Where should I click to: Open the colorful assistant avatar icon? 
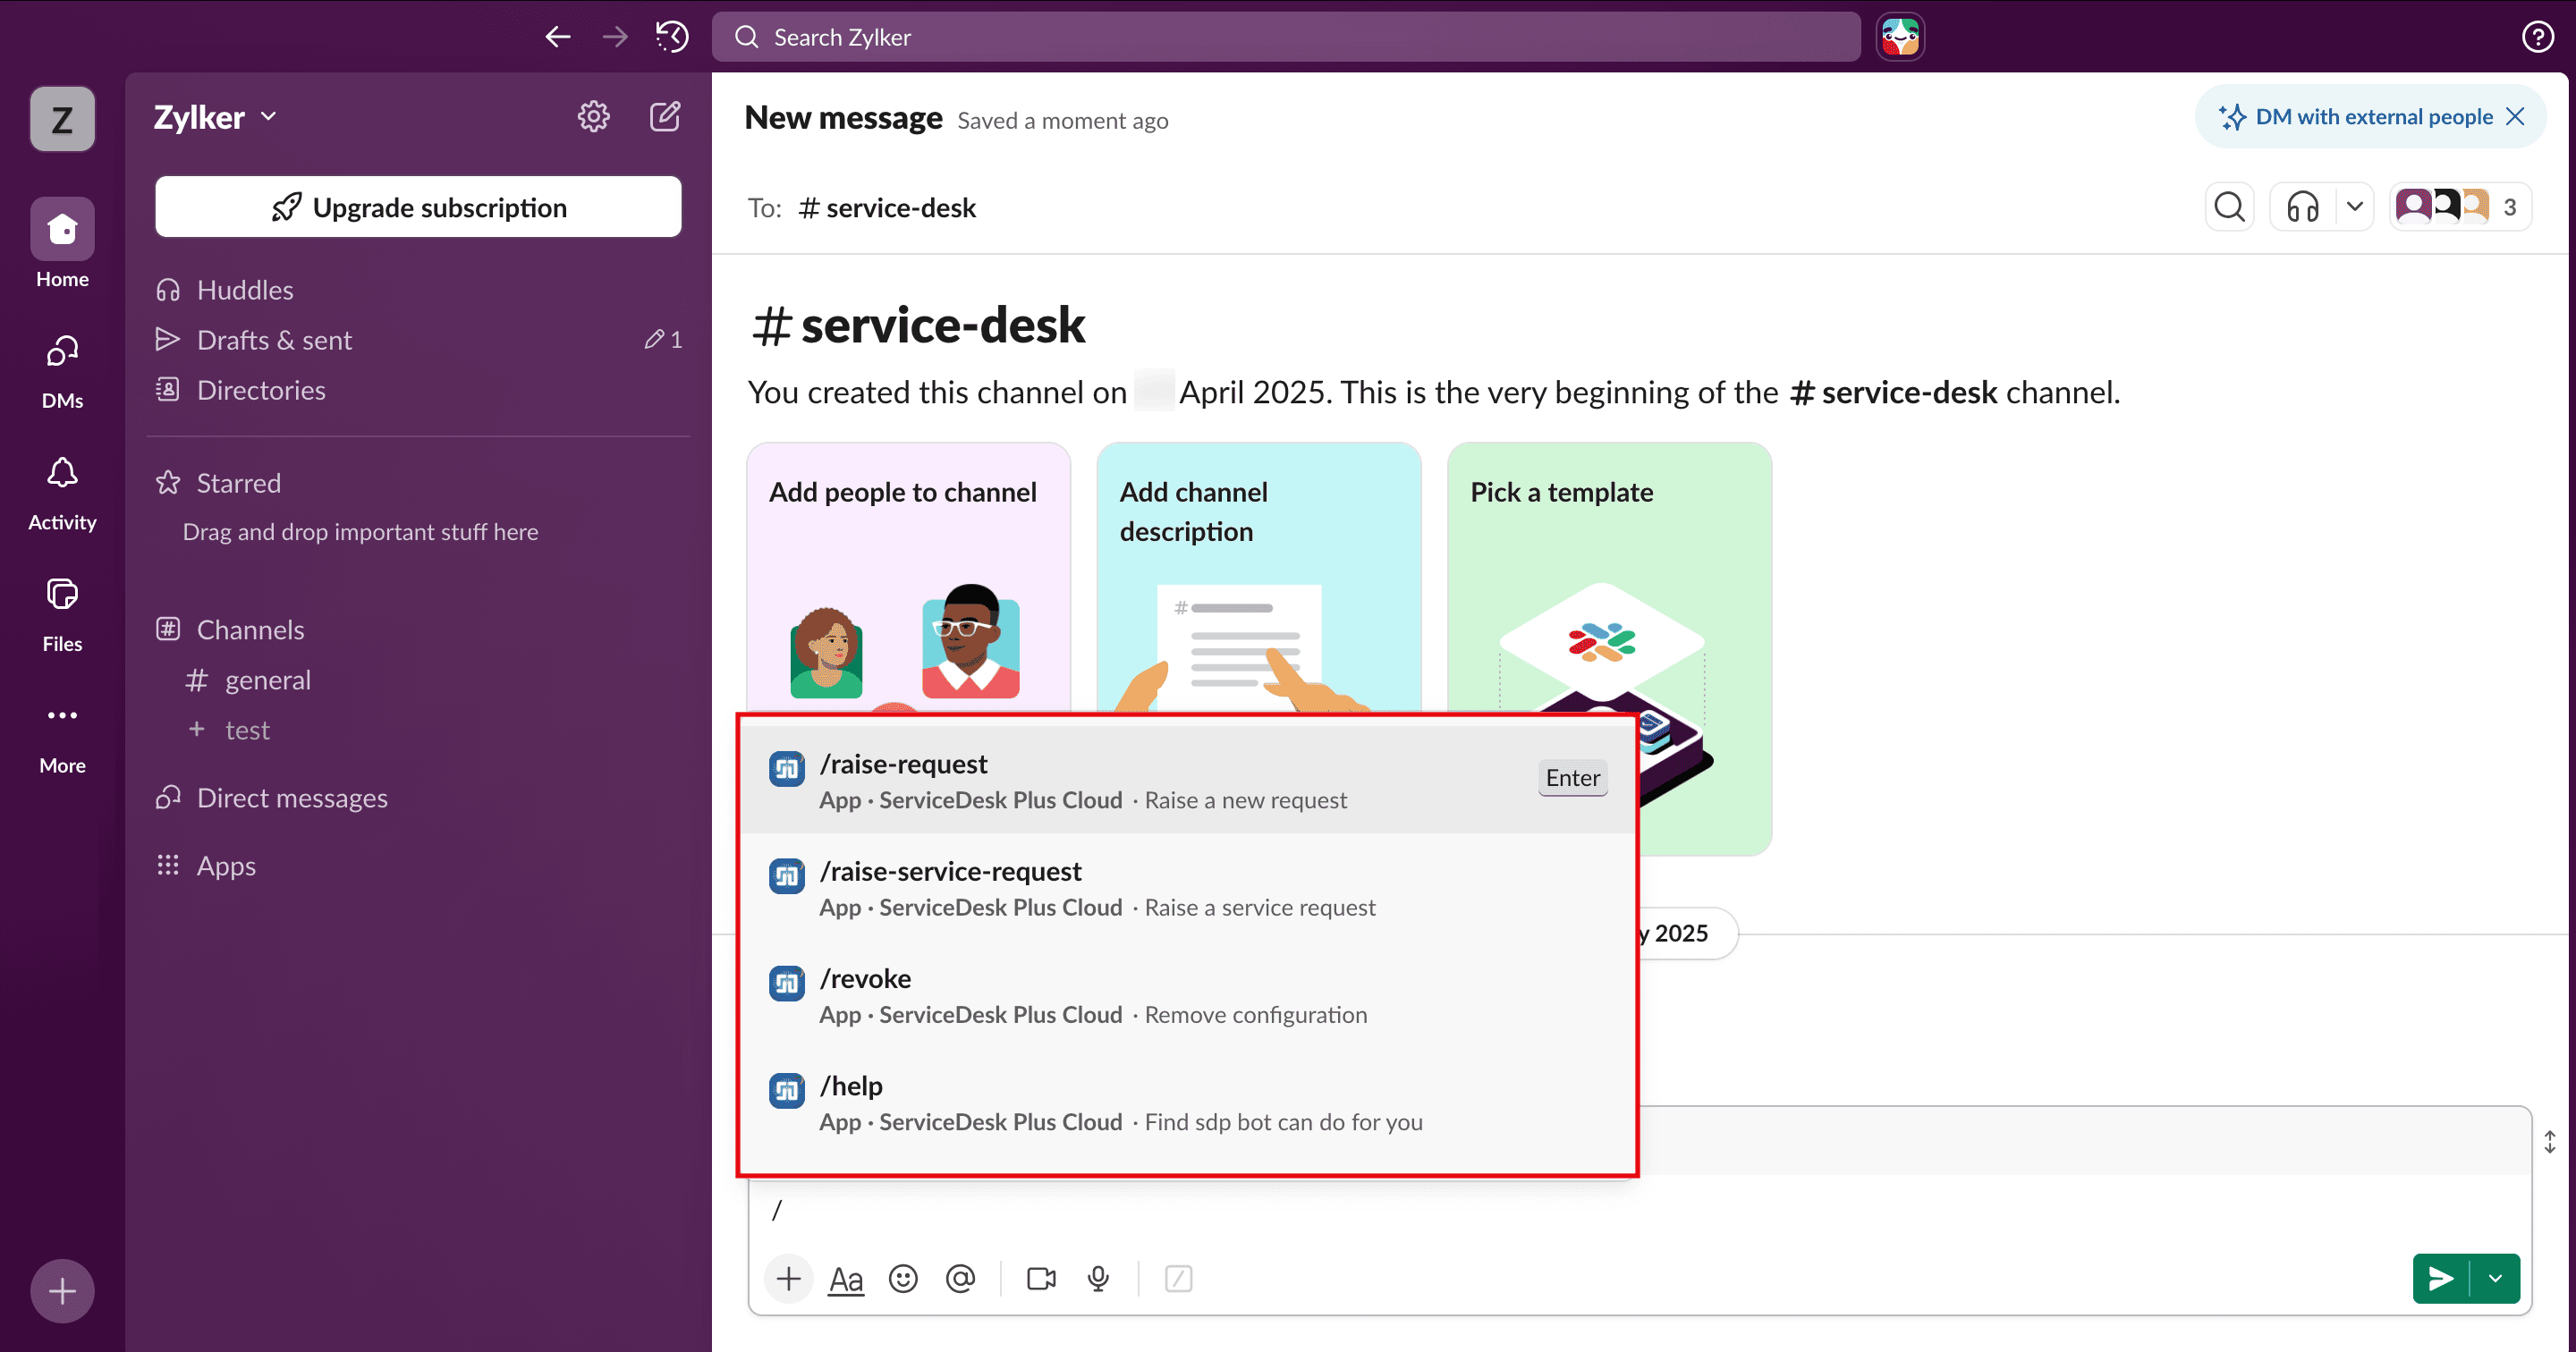tap(1900, 37)
